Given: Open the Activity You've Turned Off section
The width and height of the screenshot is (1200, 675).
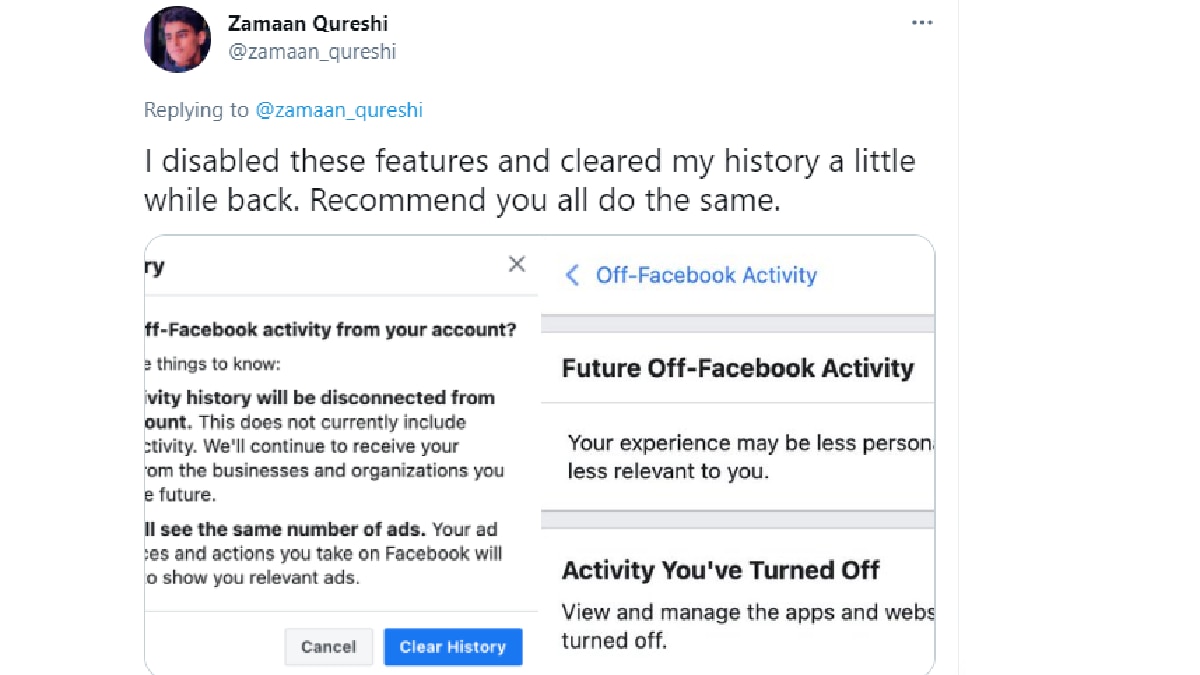Looking at the screenshot, I should tap(720, 571).
